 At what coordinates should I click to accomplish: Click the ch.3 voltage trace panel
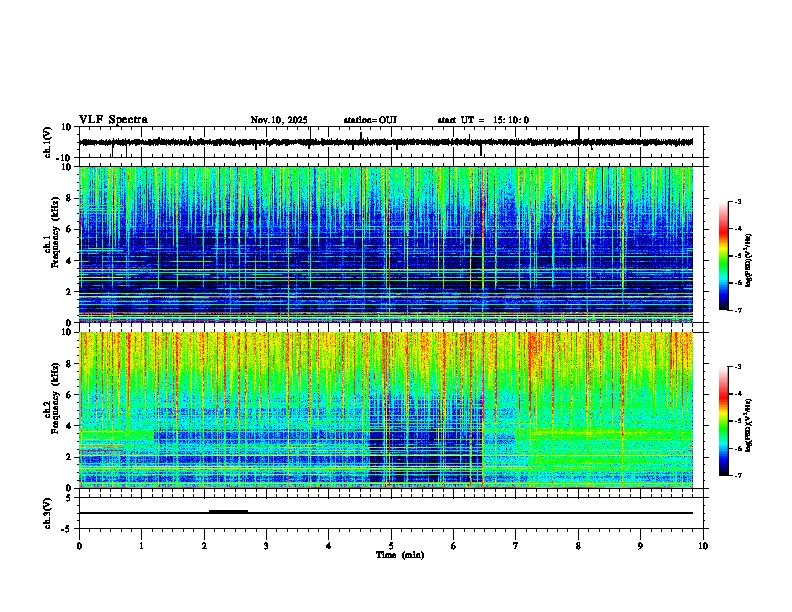pyautogui.click(x=393, y=513)
